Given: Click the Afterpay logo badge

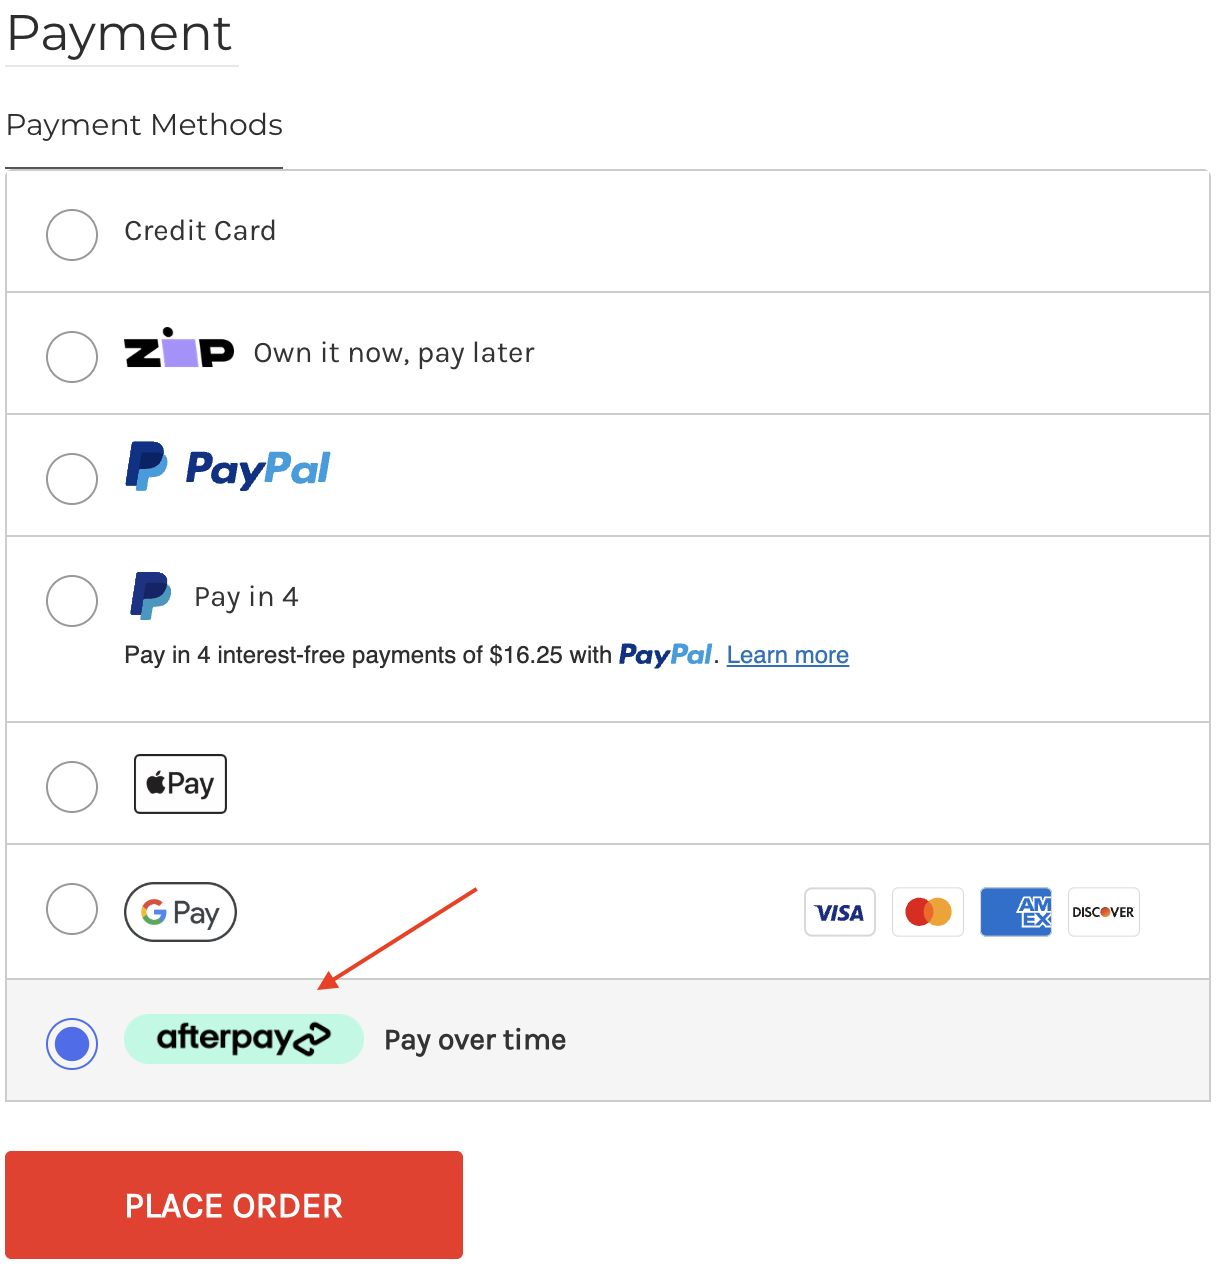Looking at the screenshot, I should coord(243,1039).
